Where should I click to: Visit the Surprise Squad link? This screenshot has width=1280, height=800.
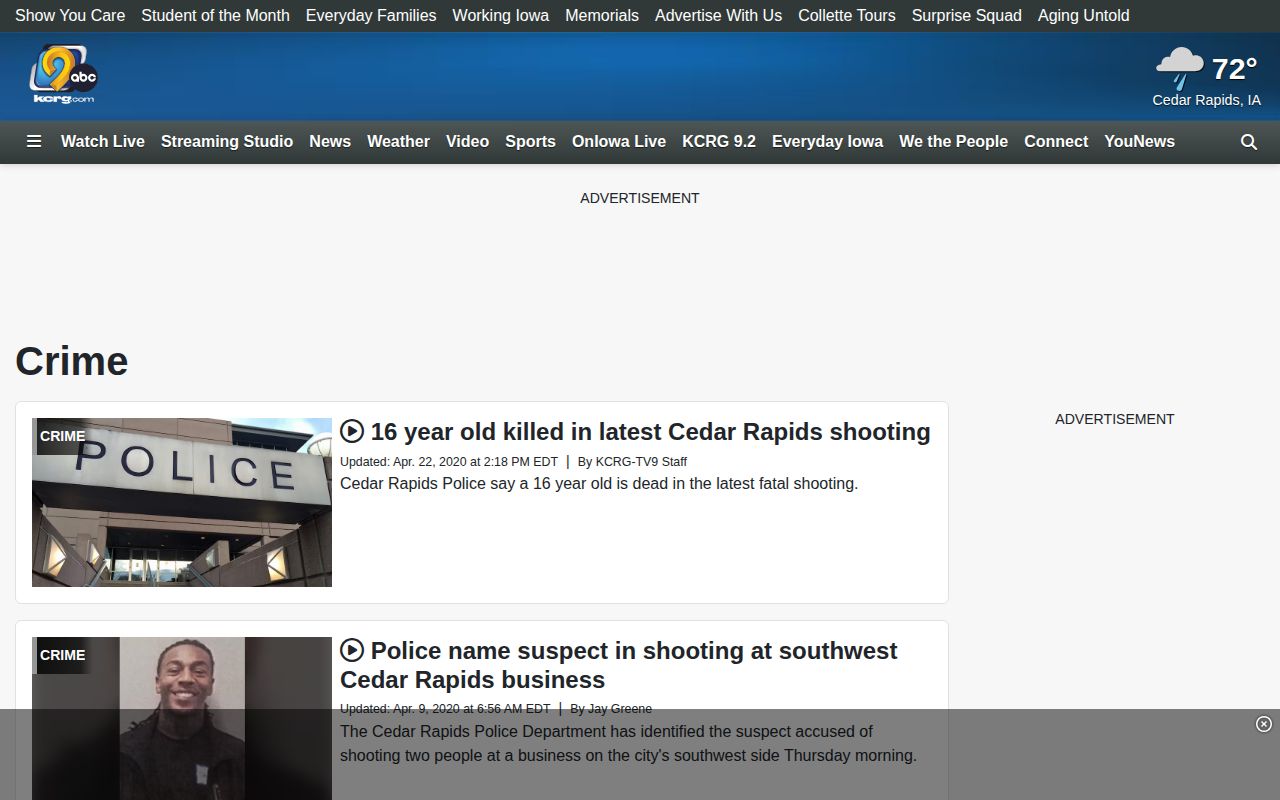(967, 16)
